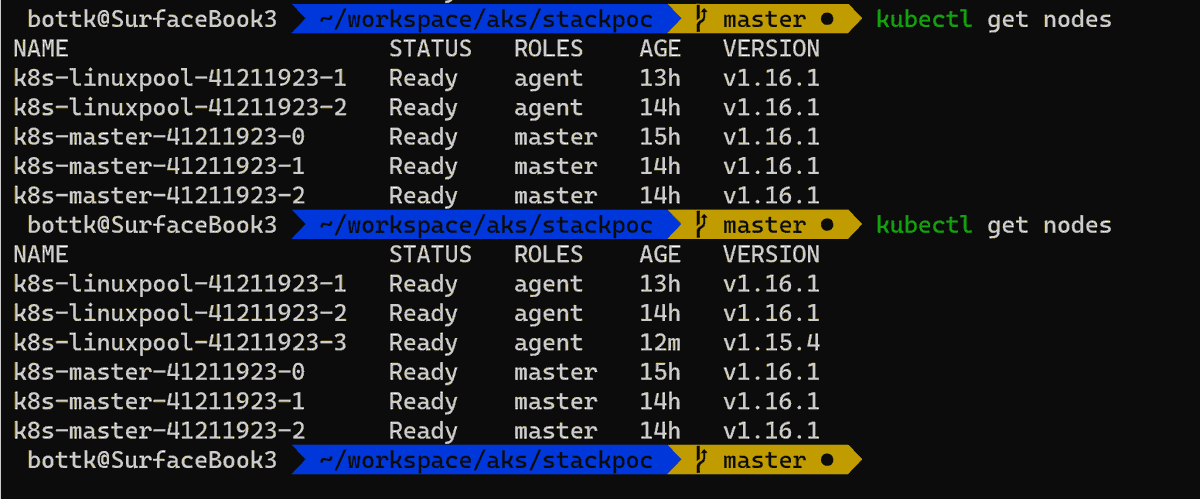Click 15h age in the five-node listing
The height and width of the screenshot is (499, 1200).
pos(660,137)
